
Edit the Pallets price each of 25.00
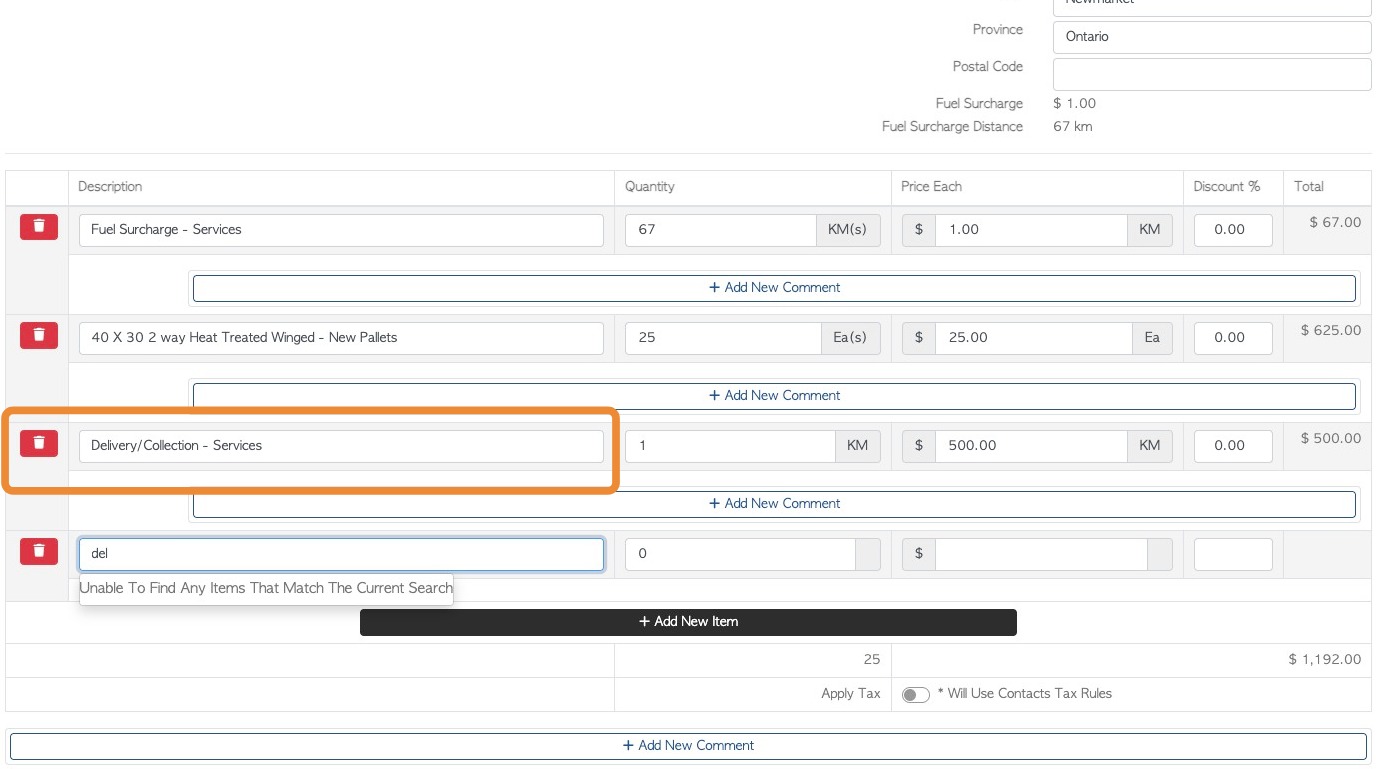tap(1033, 338)
